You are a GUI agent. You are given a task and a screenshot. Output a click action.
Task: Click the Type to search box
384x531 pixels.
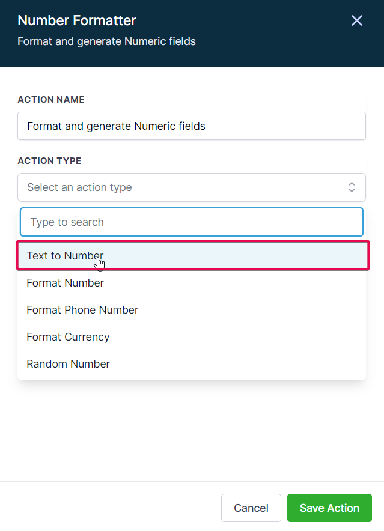pyautogui.click(x=192, y=222)
